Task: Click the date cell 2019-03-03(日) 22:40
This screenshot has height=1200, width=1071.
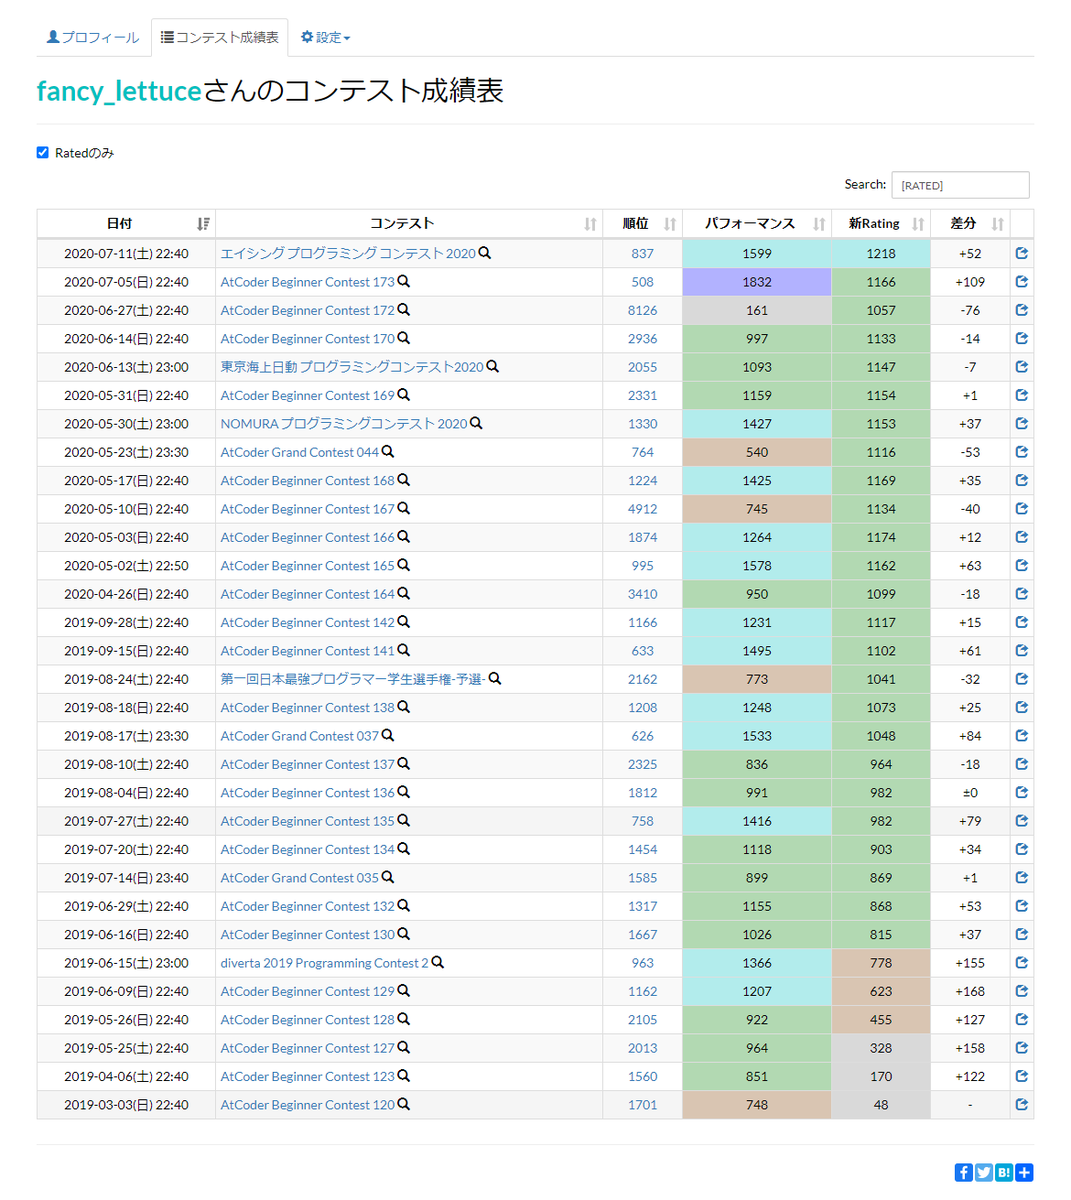Action: tap(126, 1105)
